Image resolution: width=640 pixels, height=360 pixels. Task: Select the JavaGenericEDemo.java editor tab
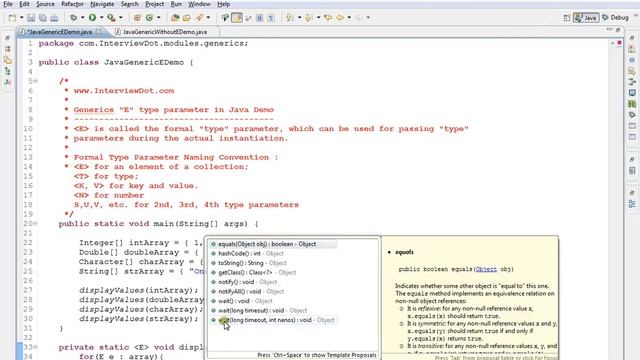click(x=59, y=31)
